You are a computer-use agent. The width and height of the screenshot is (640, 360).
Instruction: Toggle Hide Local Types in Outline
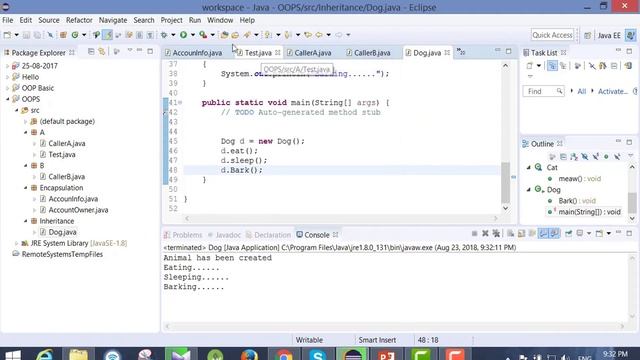click(x=617, y=157)
